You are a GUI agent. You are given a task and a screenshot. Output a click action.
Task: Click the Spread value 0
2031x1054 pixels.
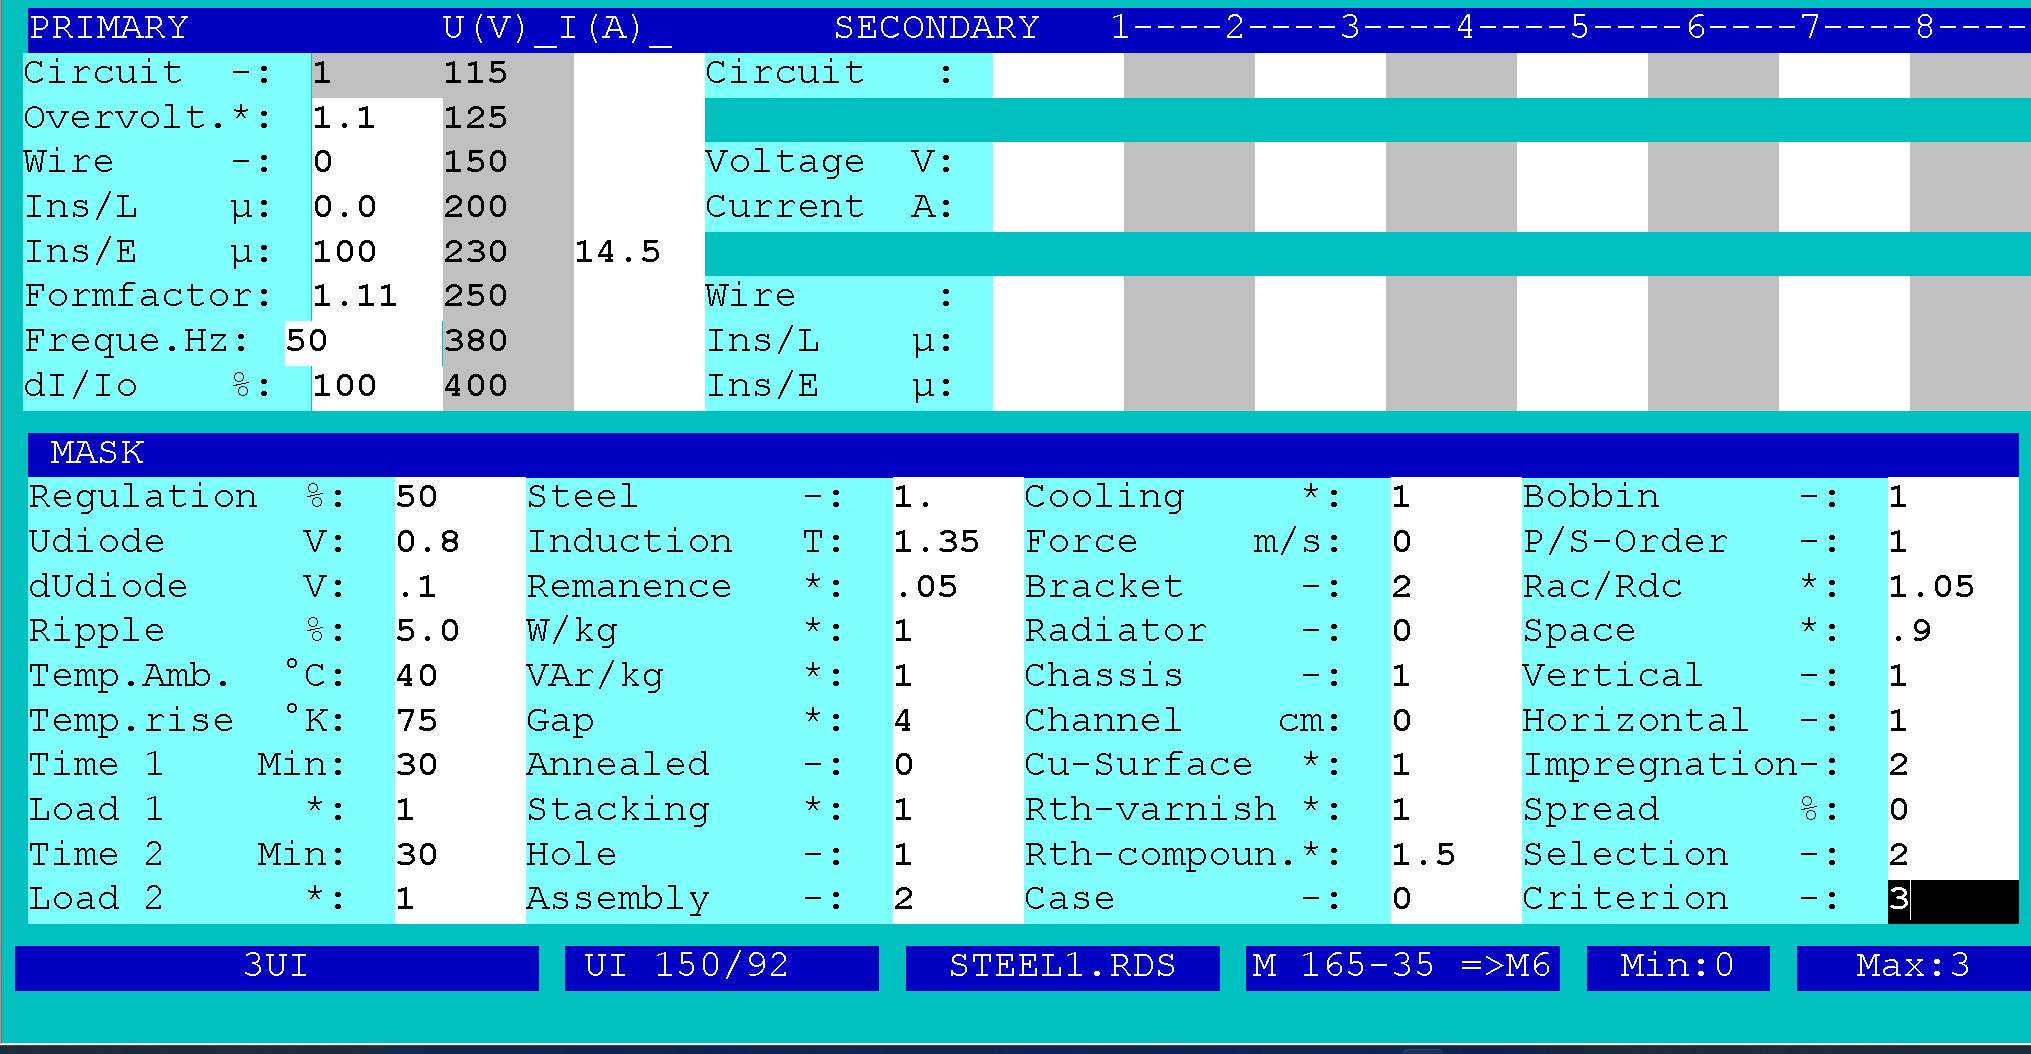point(1953,811)
